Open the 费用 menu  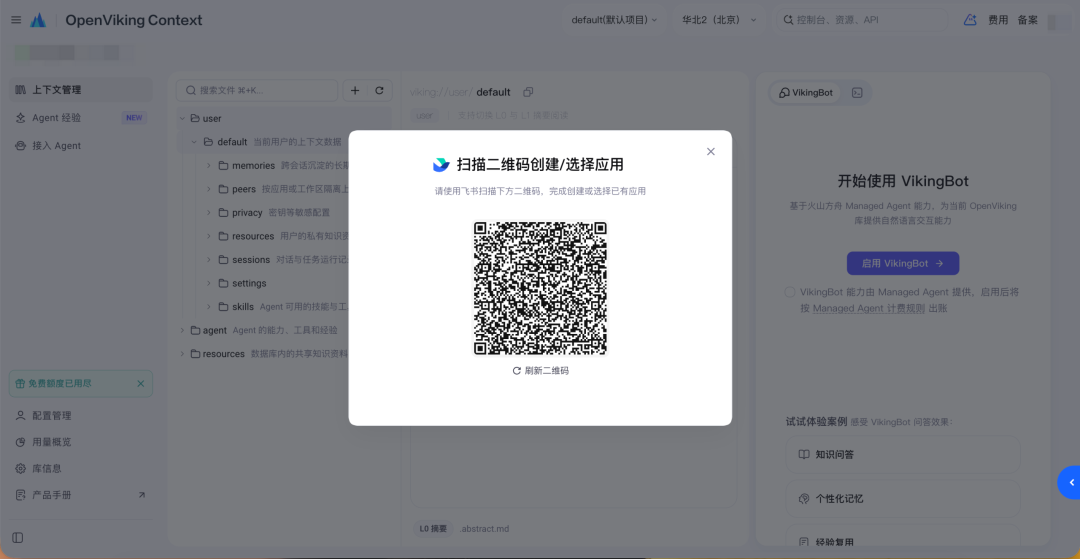997,20
